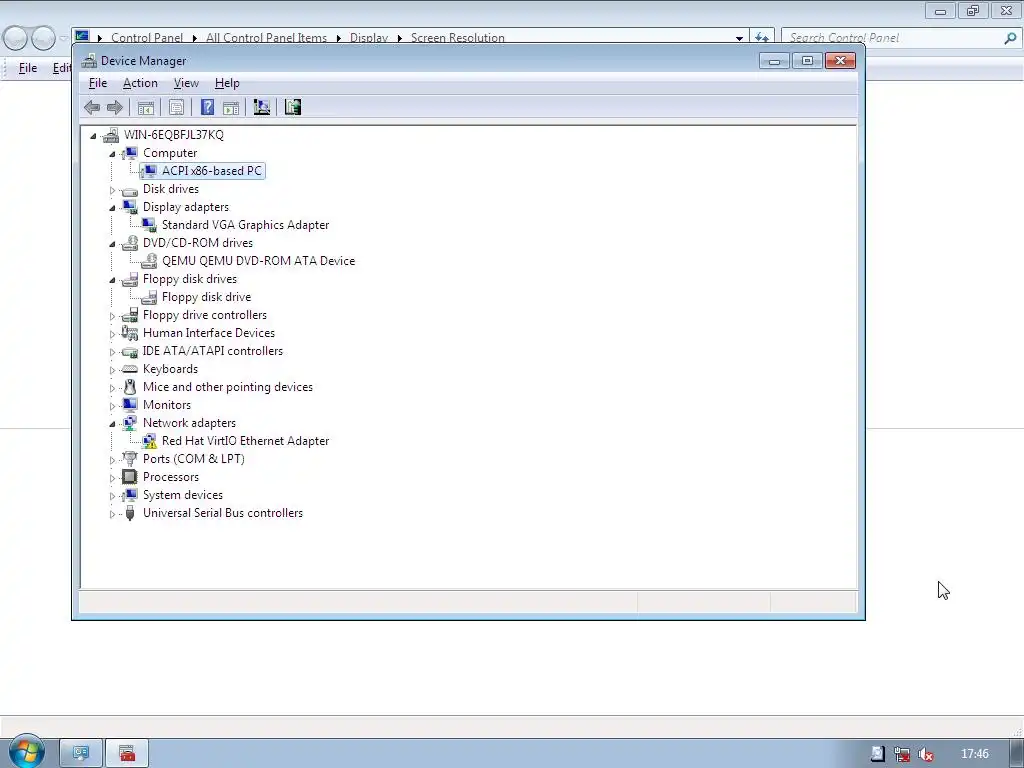Click the action pane toolbar icon beside Help
The height and width of the screenshot is (768, 1024).
pyautogui.click(x=231, y=108)
